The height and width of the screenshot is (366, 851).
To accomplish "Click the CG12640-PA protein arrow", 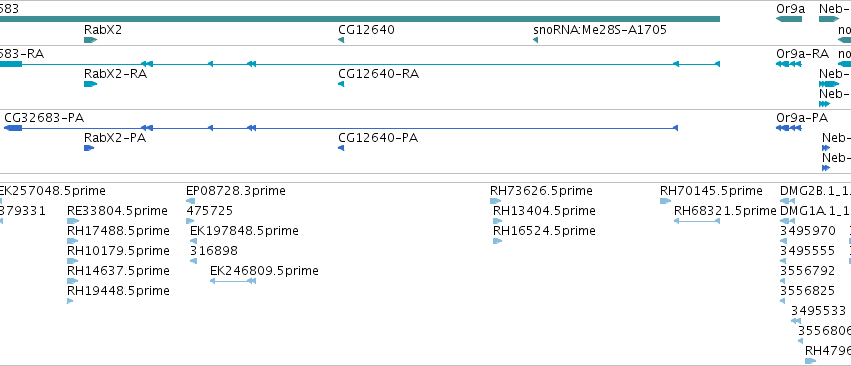I will (x=341, y=148).
